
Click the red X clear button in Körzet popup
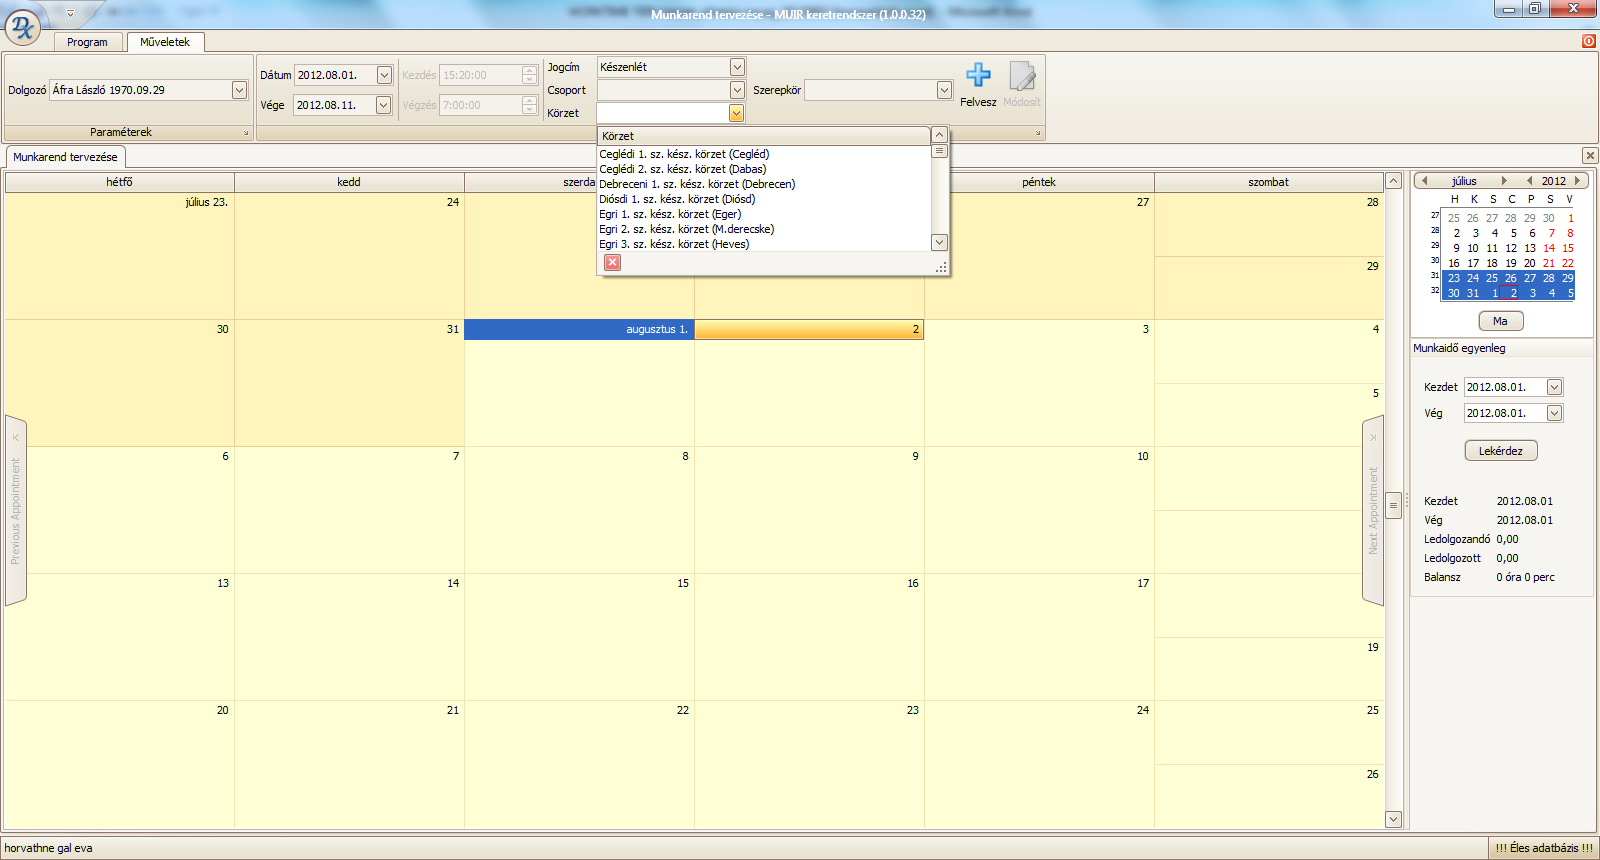coord(612,262)
